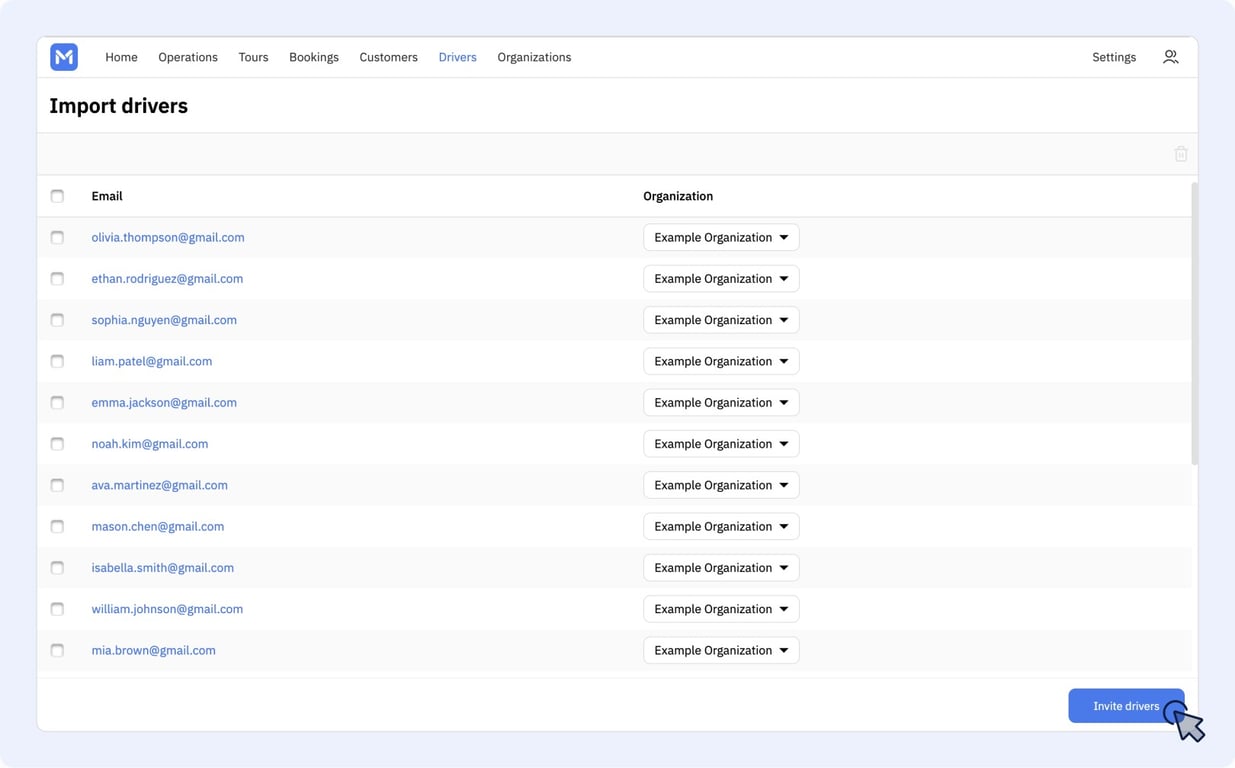Click the Email column header
The height and width of the screenshot is (768, 1235).
pos(107,196)
